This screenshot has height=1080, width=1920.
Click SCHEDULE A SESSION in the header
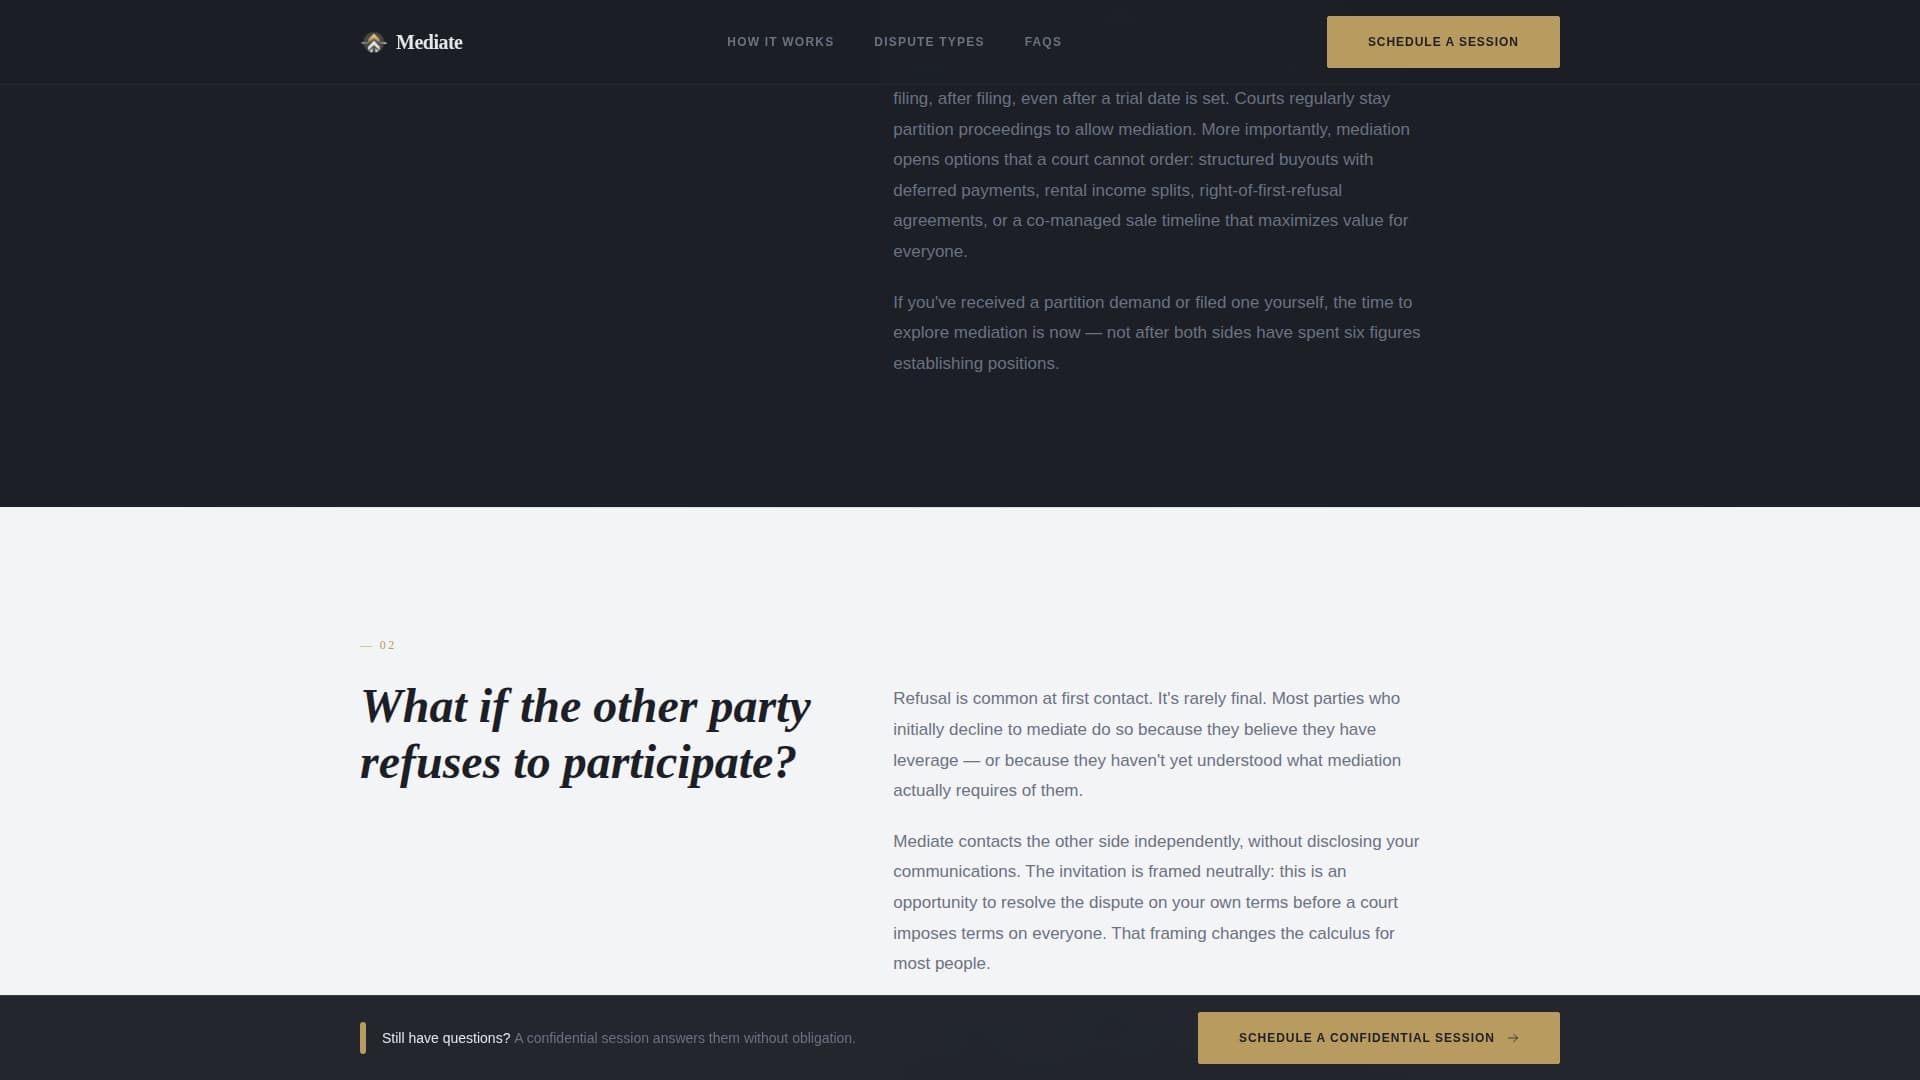pyautogui.click(x=1443, y=41)
